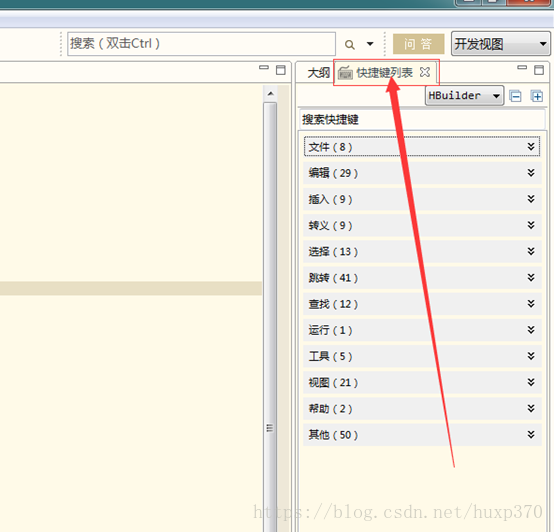The height and width of the screenshot is (532, 554).
Task: Switch to the 大纲 tab
Action: pos(318,73)
